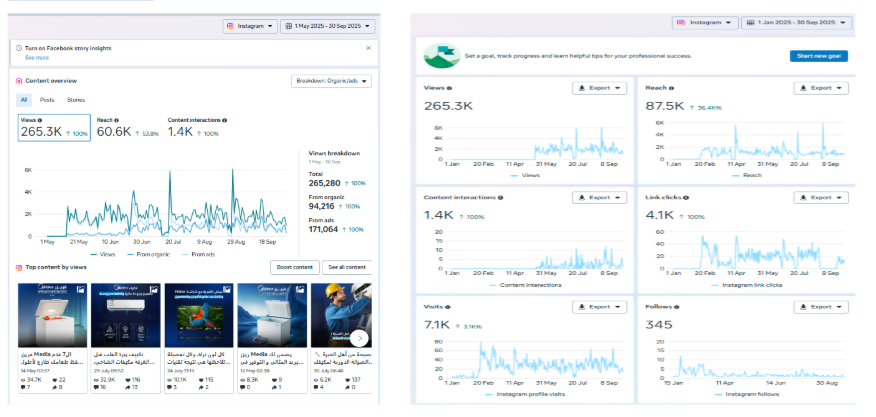This screenshot has height=417, width=876.
Task: Select the Views metric card showing 265.3K
Action: [x=54, y=127]
